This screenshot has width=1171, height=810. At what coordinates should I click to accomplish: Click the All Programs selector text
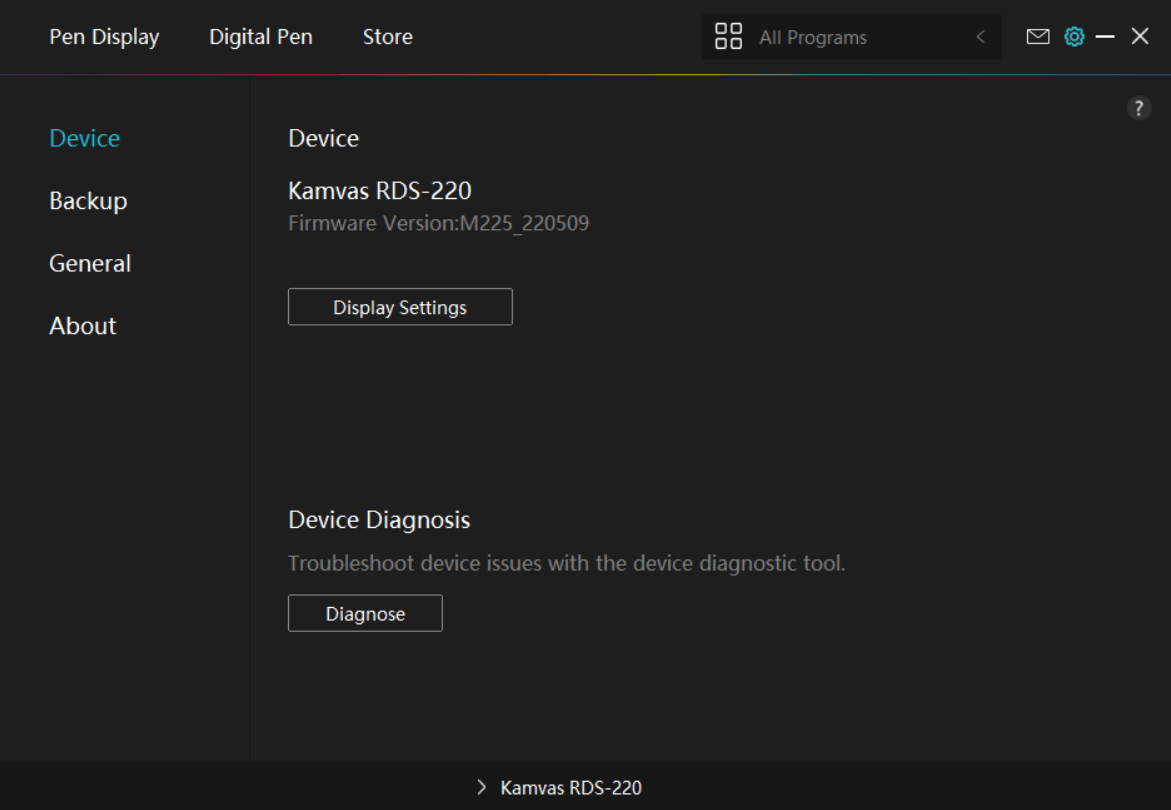[x=813, y=37]
